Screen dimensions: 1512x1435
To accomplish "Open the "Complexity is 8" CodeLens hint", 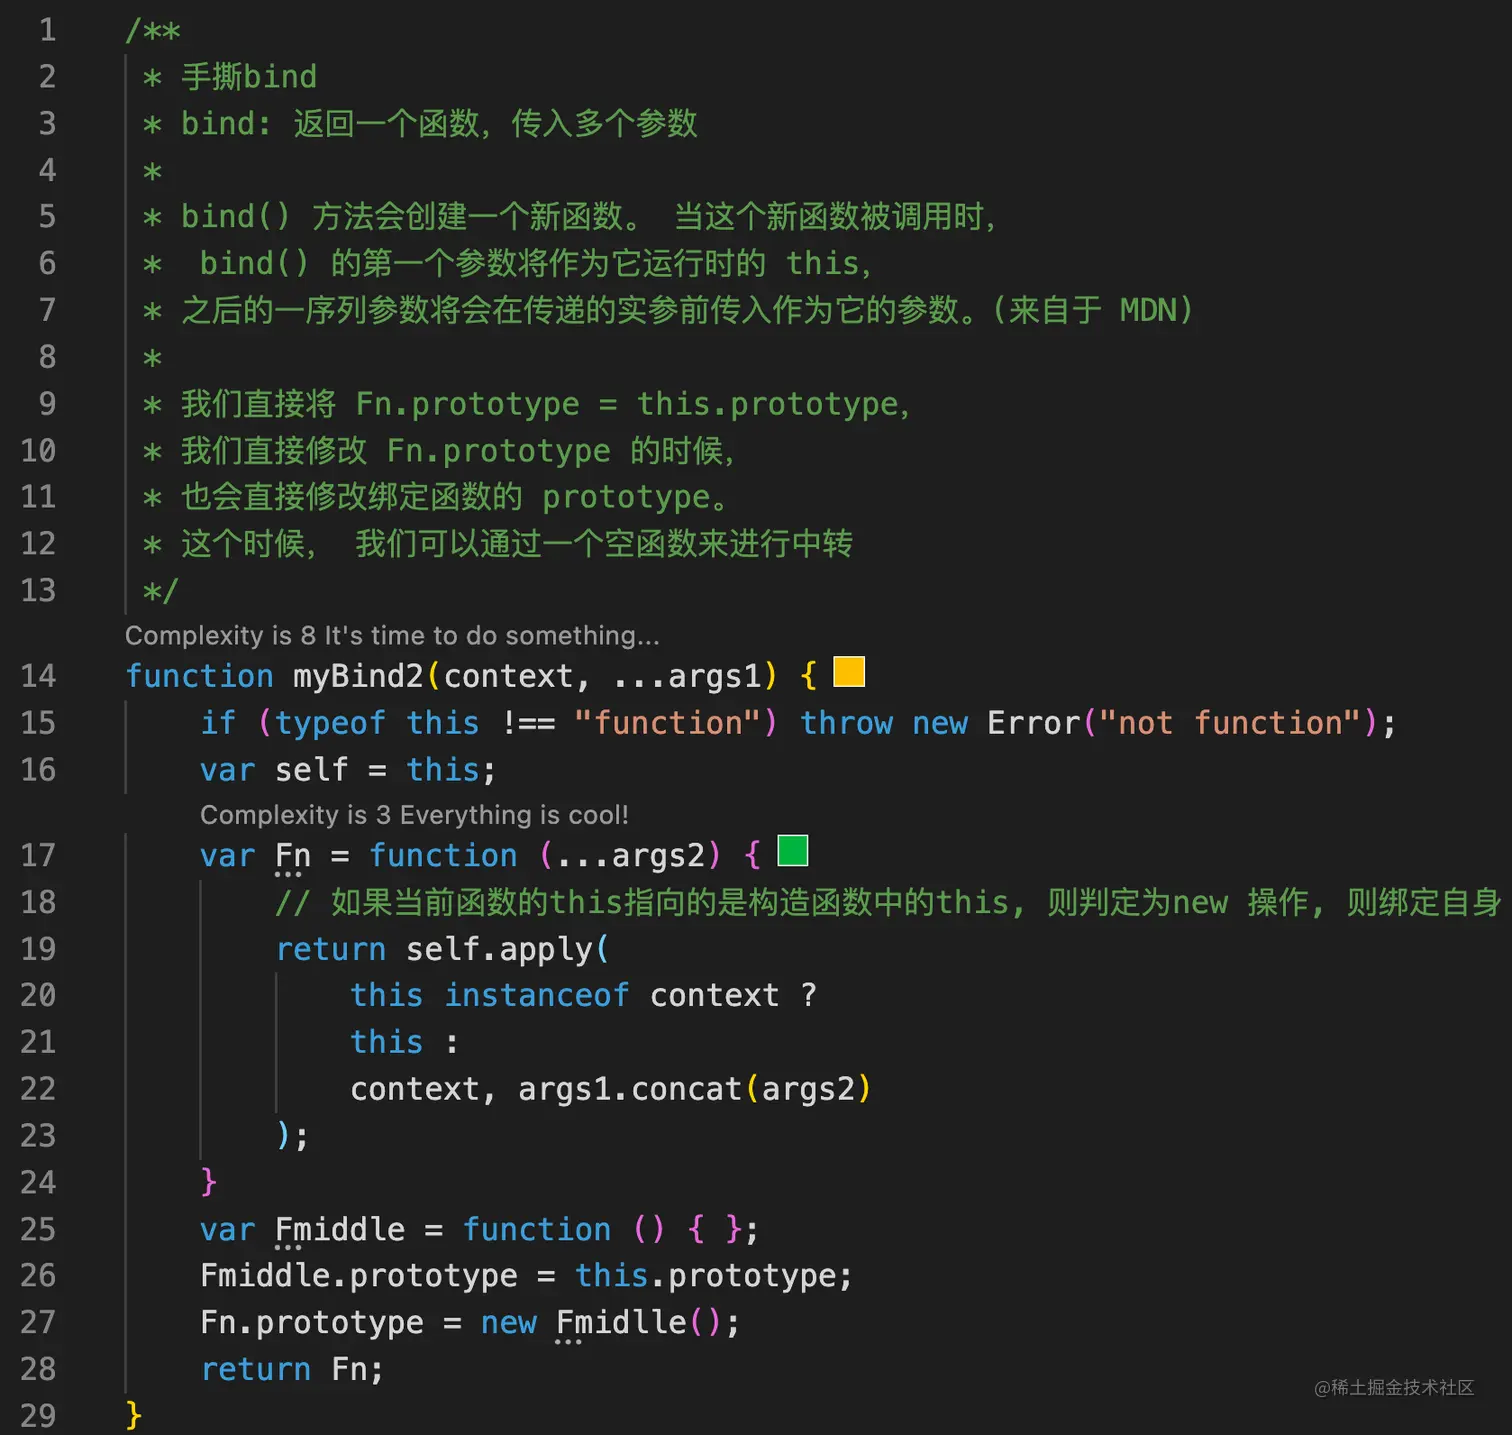I will (391, 635).
